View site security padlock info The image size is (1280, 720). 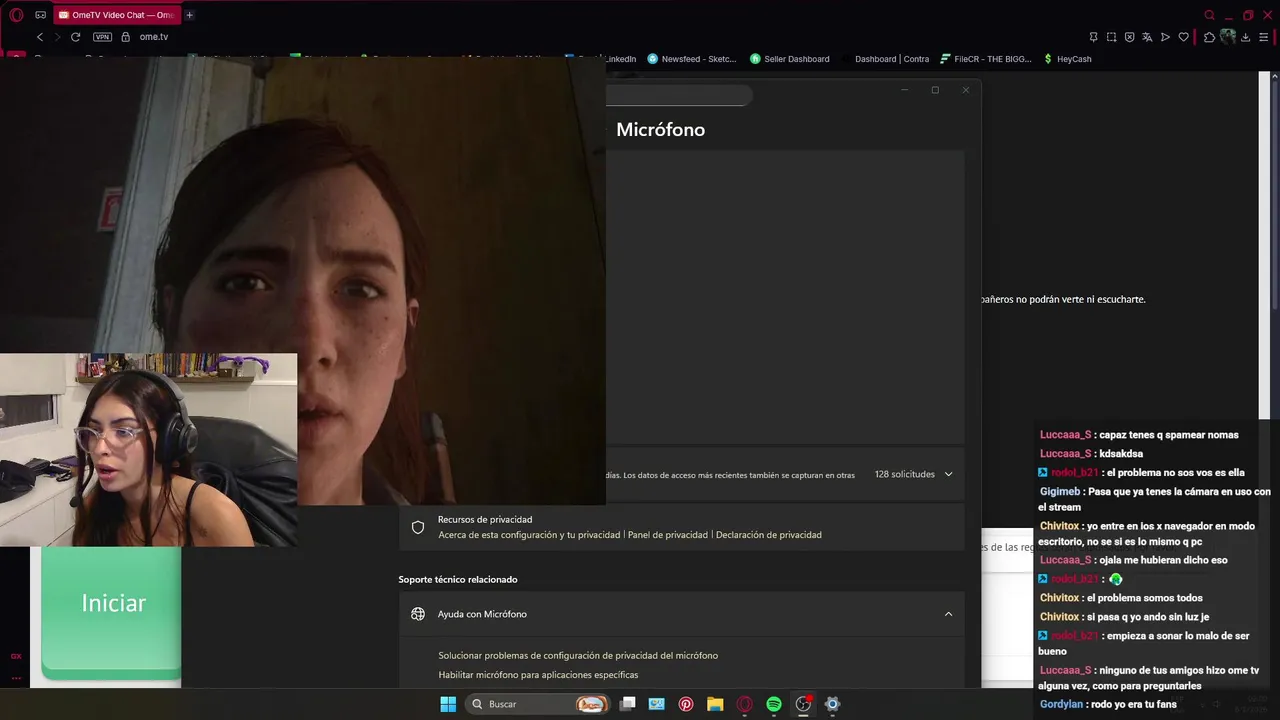click(x=125, y=37)
